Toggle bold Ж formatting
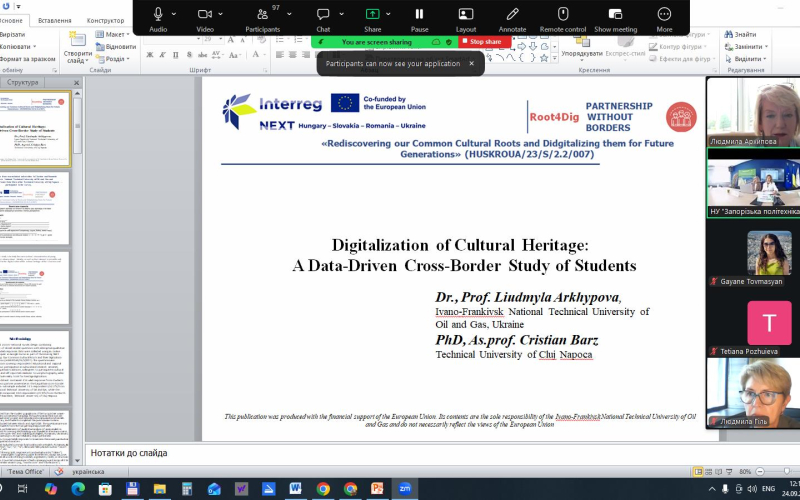The image size is (800, 500). click(x=150, y=55)
